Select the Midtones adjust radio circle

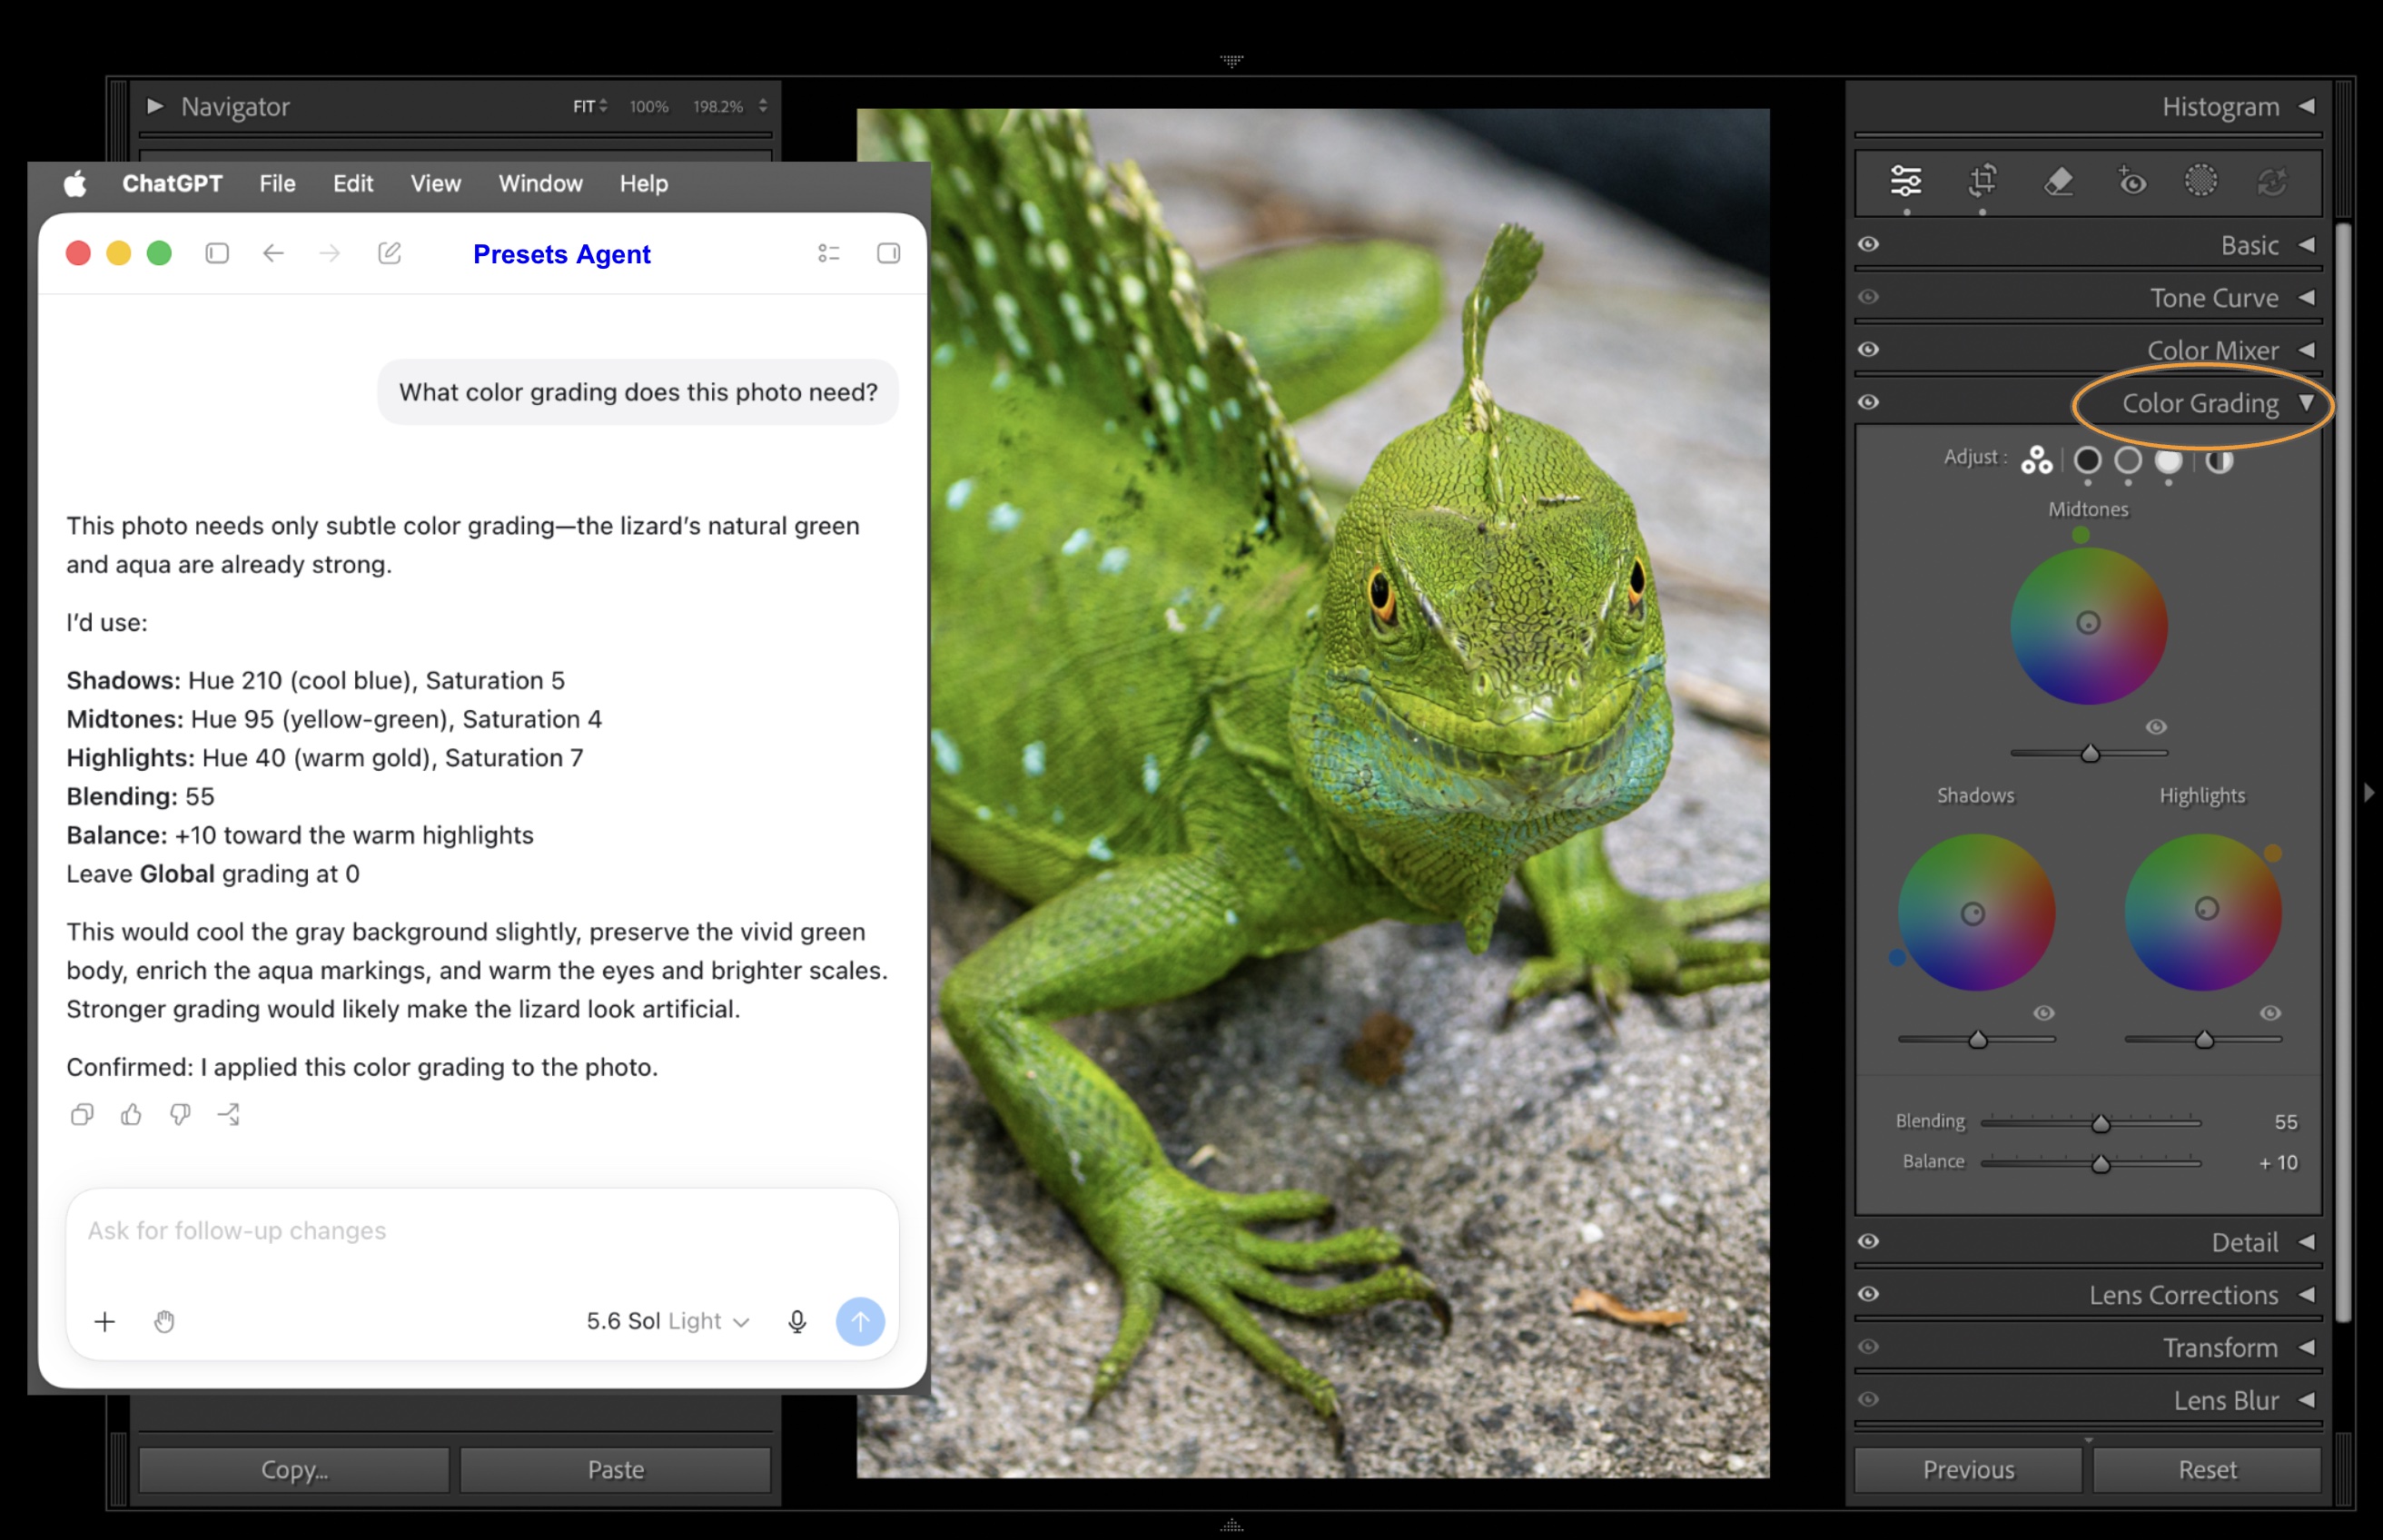pos(2128,460)
